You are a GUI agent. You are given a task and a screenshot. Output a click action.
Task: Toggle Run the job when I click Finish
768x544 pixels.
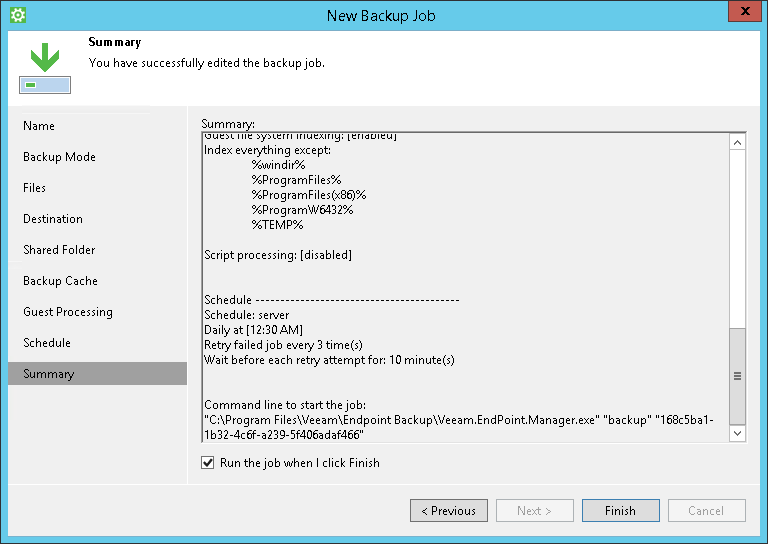tap(208, 463)
